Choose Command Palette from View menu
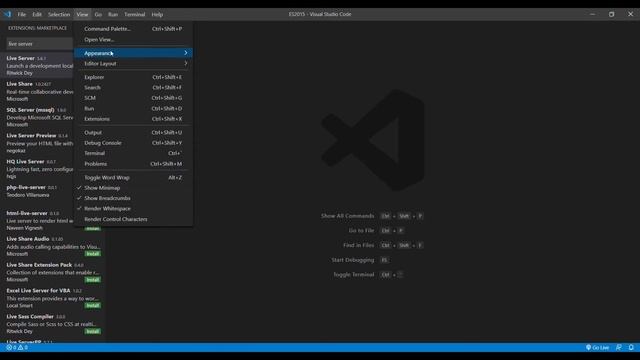This screenshot has width=640, height=360. [133, 29]
